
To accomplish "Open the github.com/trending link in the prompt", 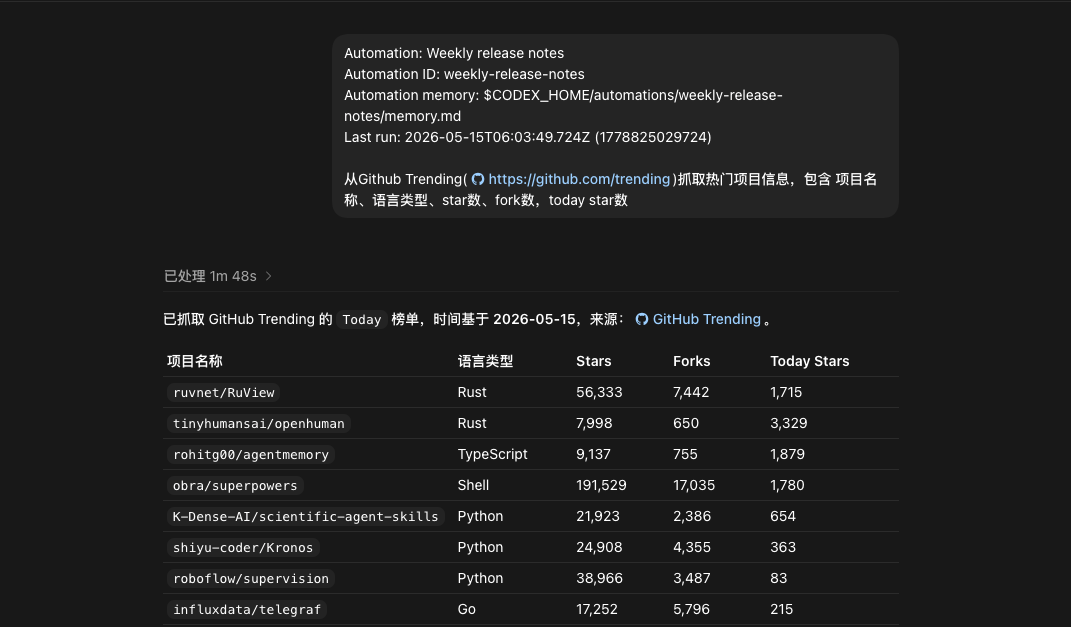I will pos(579,179).
